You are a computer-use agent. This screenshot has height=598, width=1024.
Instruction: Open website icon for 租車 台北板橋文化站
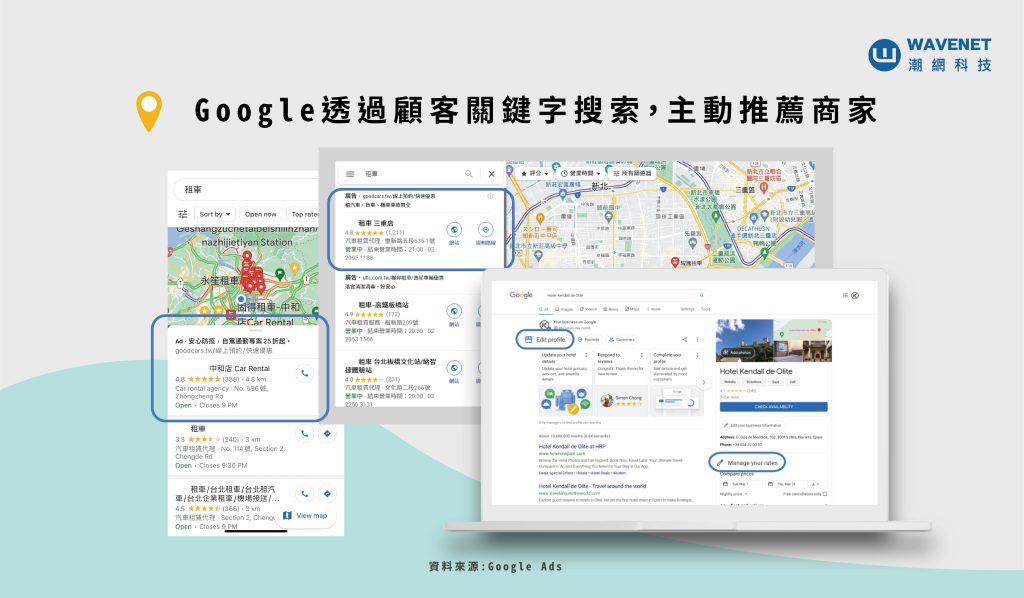point(454,368)
